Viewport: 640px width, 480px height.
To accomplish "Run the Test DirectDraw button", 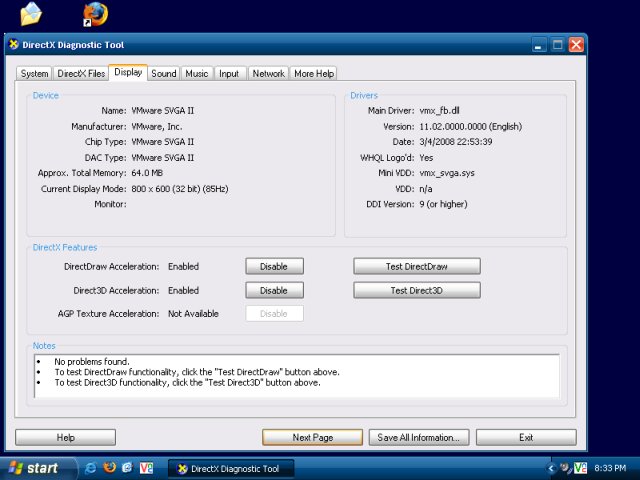I will point(416,266).
